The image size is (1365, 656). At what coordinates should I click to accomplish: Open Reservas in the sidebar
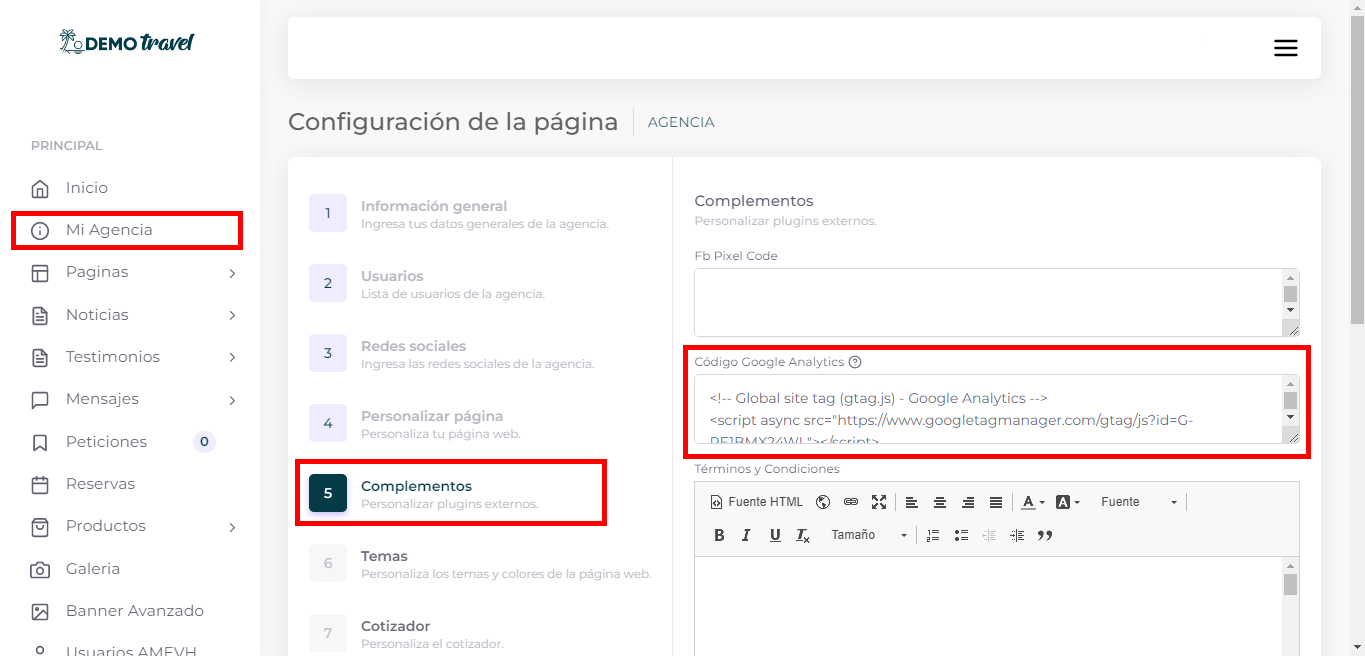pyautogui.click(x=100, y=484)
